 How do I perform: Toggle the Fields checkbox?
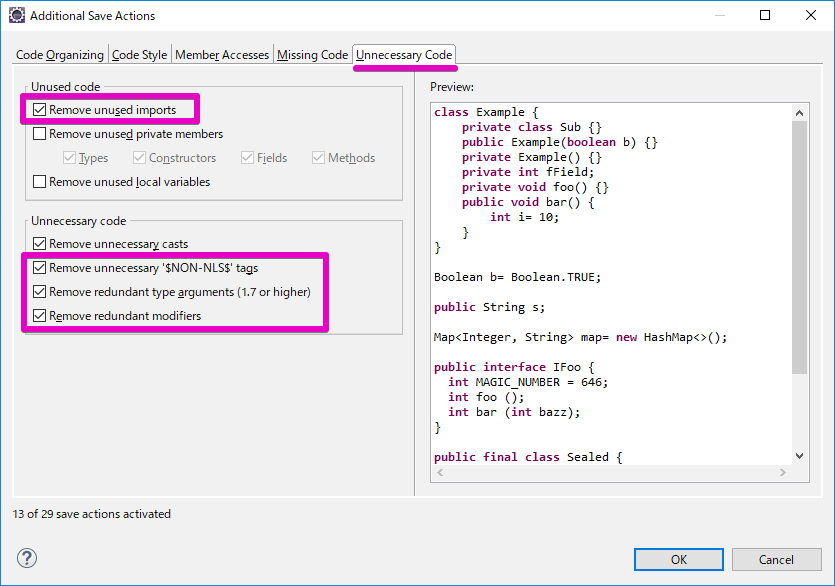click(247, 158)
